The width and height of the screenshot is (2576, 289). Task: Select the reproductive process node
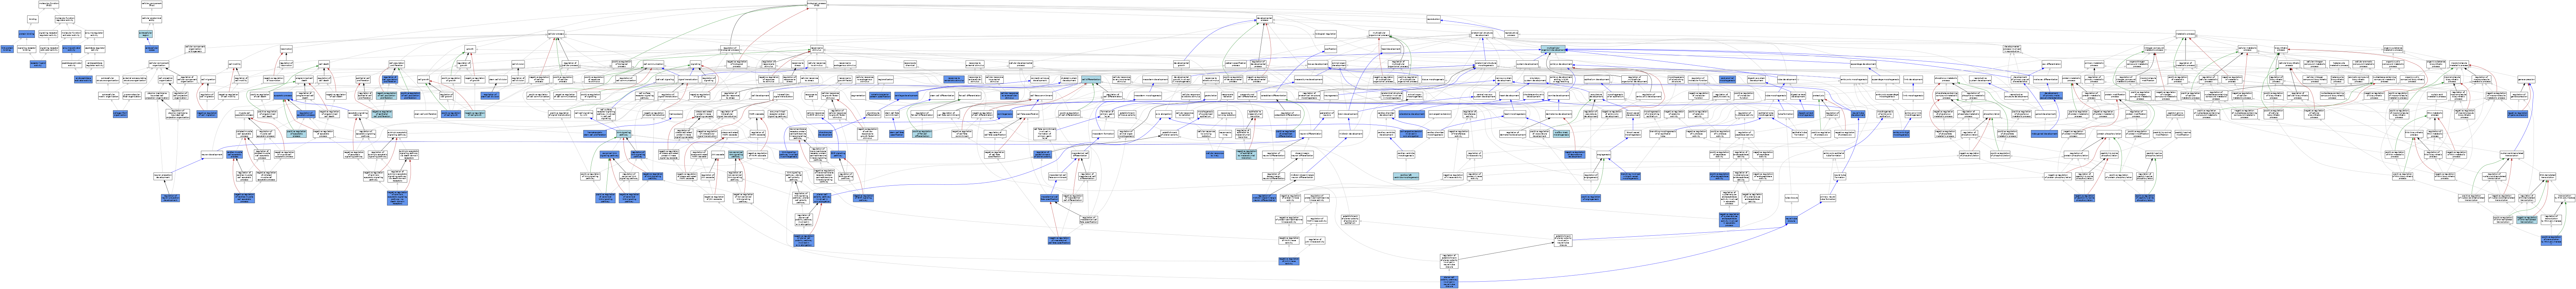(x=1512, y=34)
